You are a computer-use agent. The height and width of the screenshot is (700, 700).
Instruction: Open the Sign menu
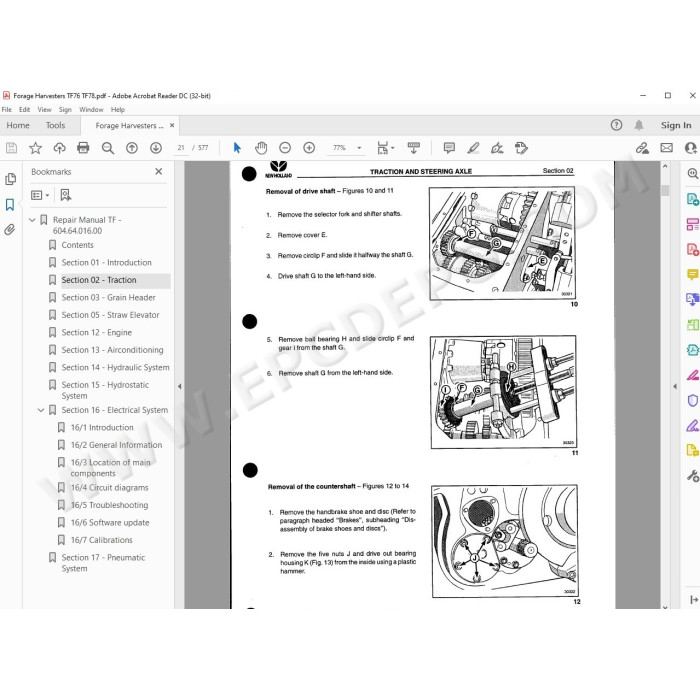tap(65, 109)
